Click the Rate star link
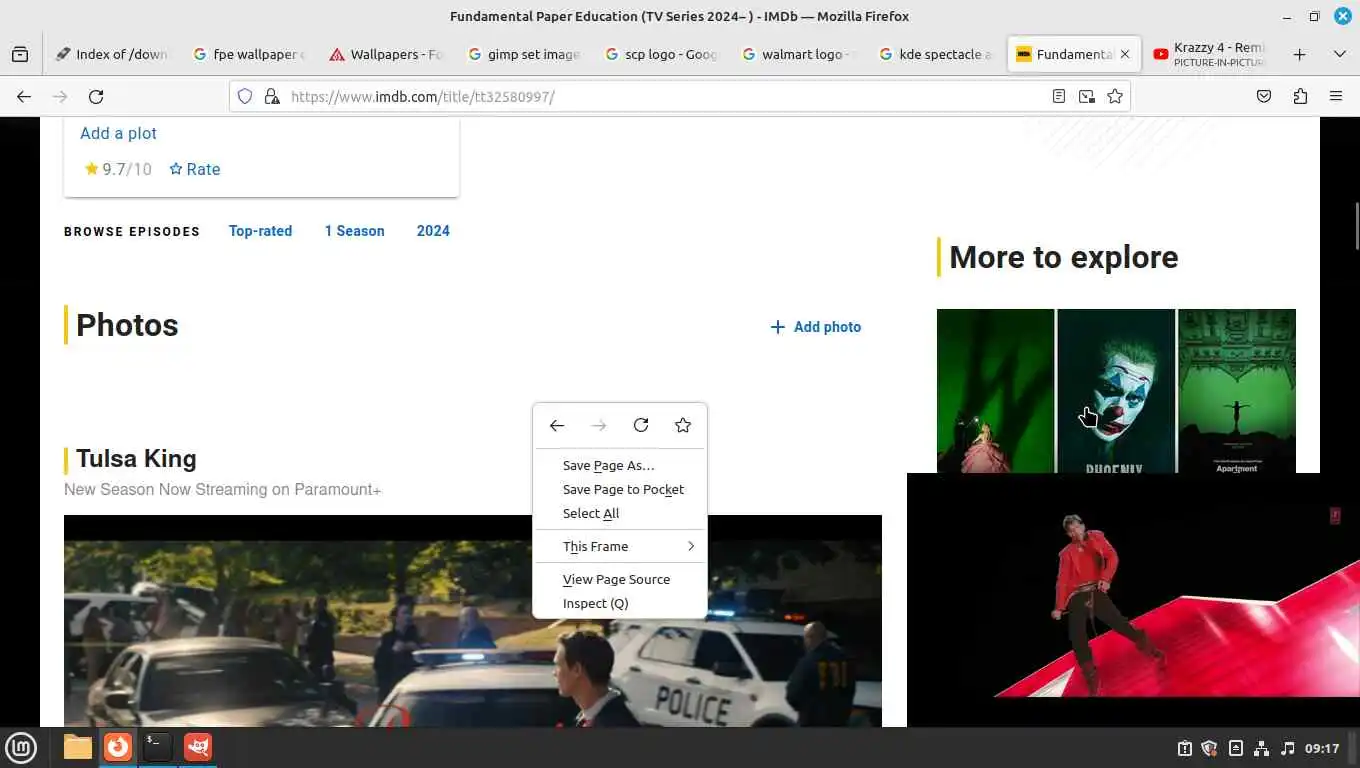Screen dimensions: 1360x768 (x=195, y=169)
